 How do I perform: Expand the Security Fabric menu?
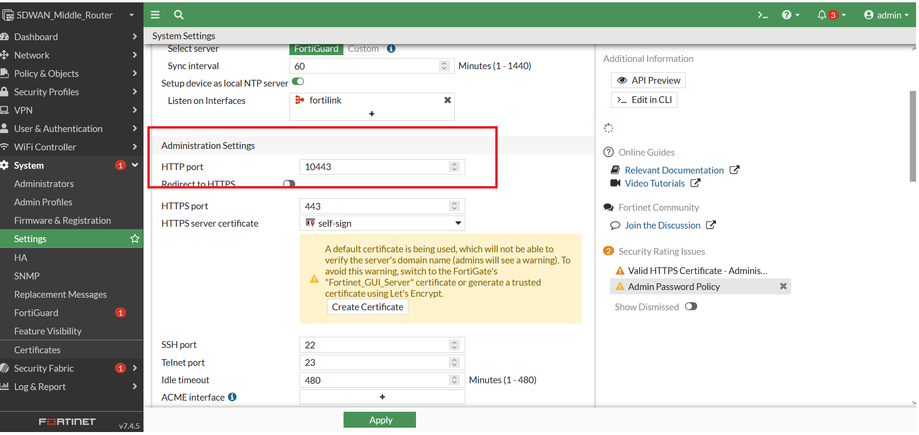tap(72, 368)
